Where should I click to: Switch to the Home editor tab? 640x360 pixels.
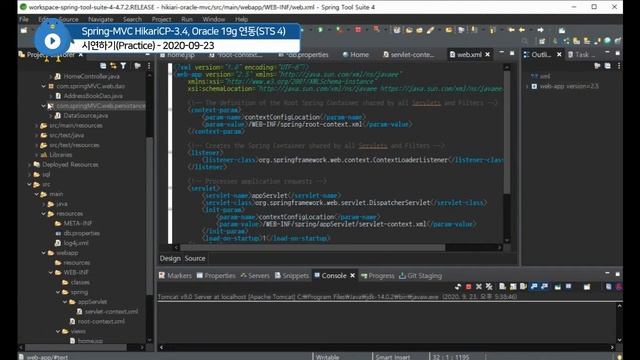[x=355, y=54]
